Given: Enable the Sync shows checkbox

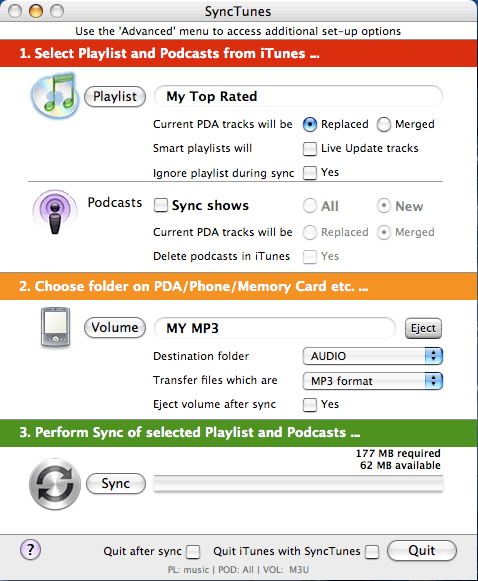Looking at the screenshot, I should pos(161,205).
